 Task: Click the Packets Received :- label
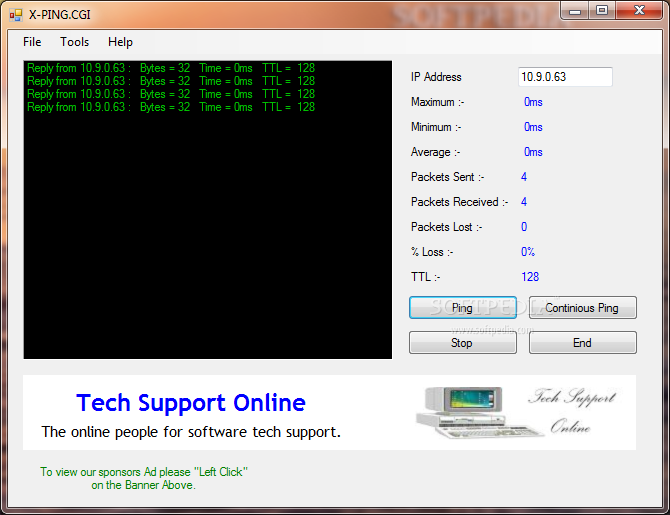pos(459,202)
